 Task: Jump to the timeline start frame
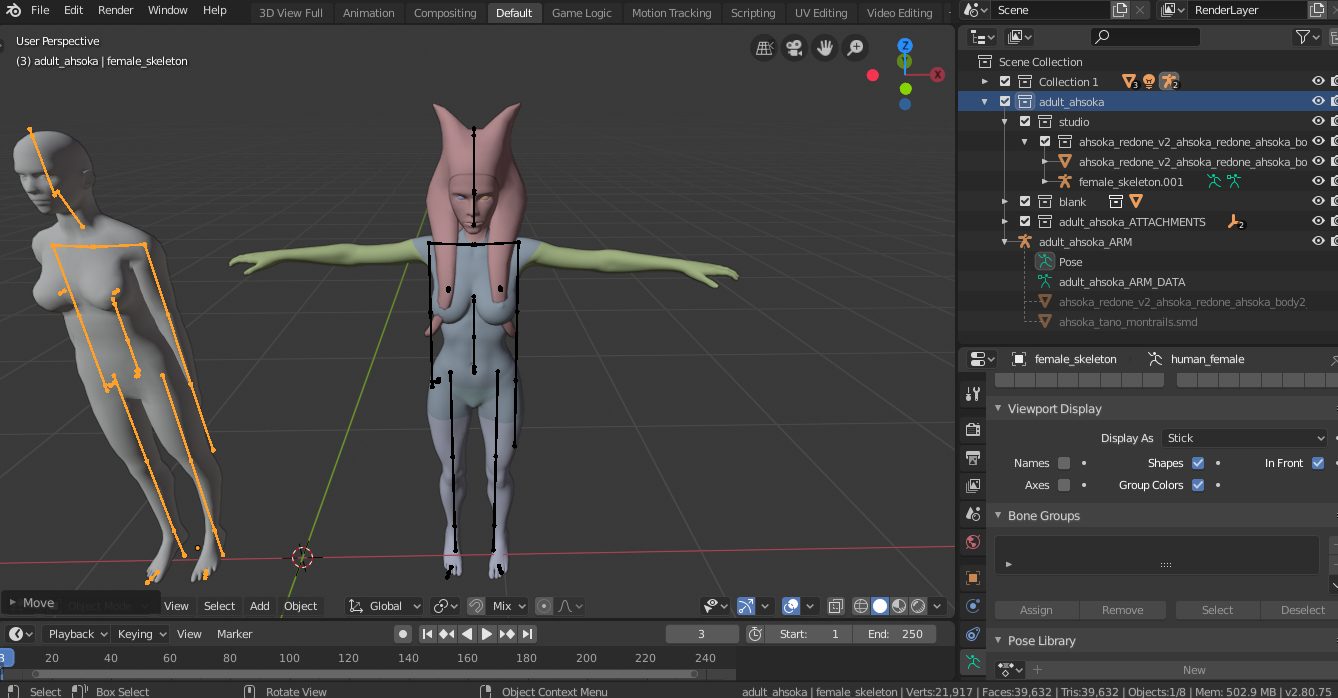click(427, 634)
